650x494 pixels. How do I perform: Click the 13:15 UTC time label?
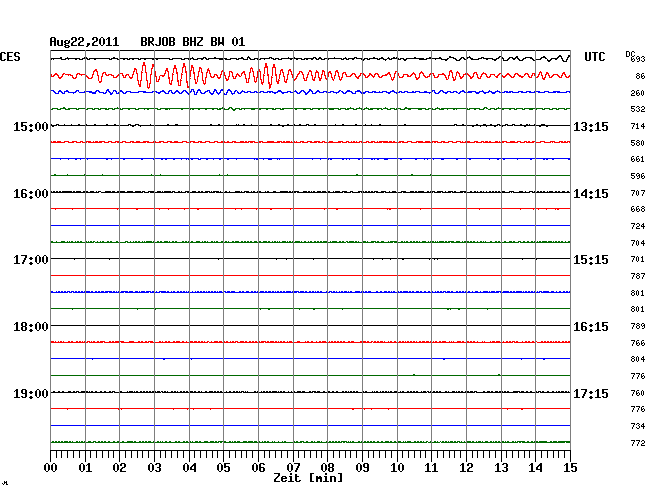[x=591, y=126]
